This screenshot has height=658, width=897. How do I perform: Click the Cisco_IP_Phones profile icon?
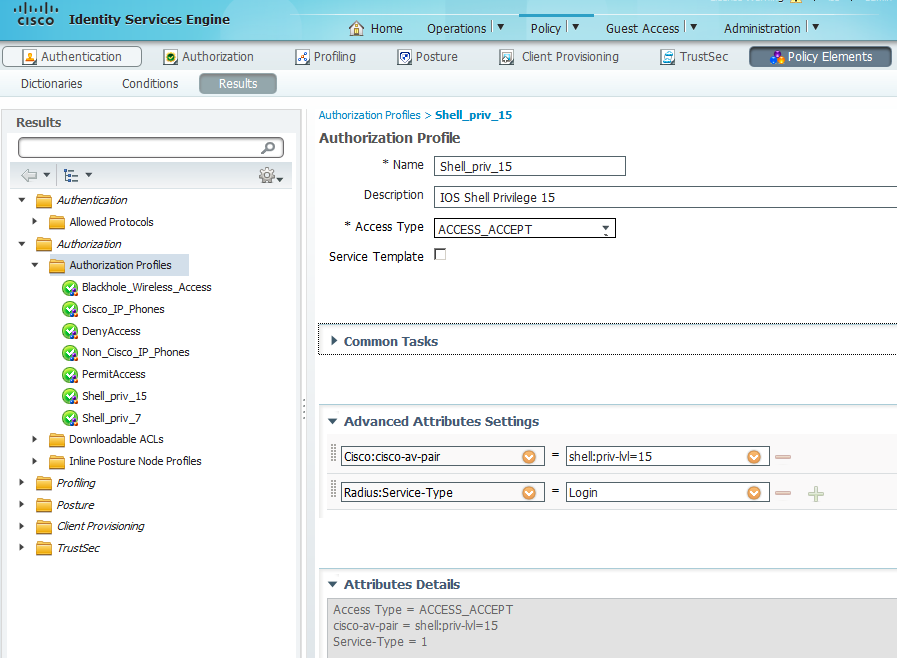click(70, 310)
